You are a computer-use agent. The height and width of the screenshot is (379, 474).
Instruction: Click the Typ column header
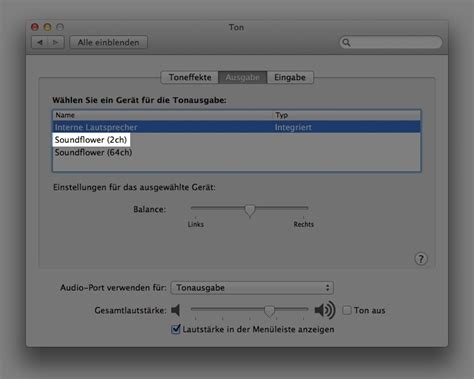click(347, 115)
